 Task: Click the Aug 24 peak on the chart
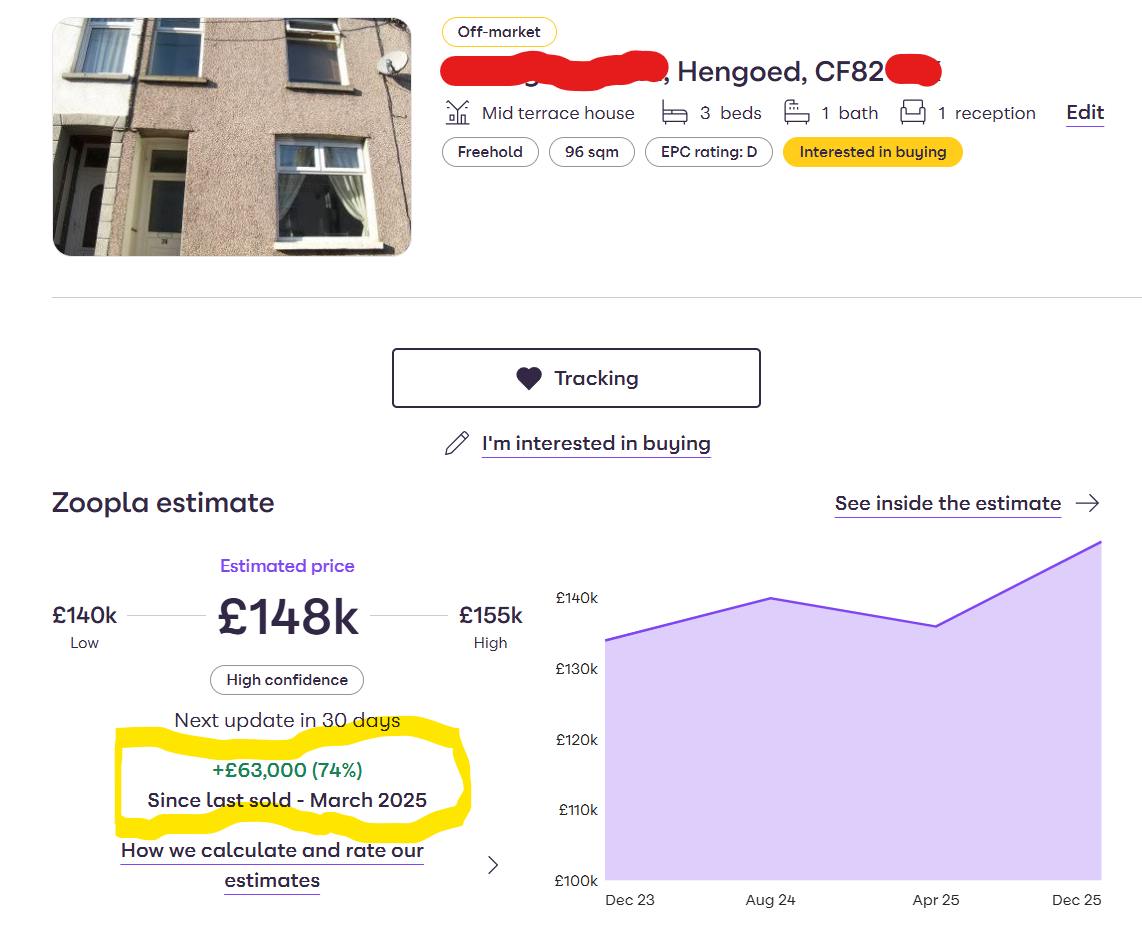771,599
